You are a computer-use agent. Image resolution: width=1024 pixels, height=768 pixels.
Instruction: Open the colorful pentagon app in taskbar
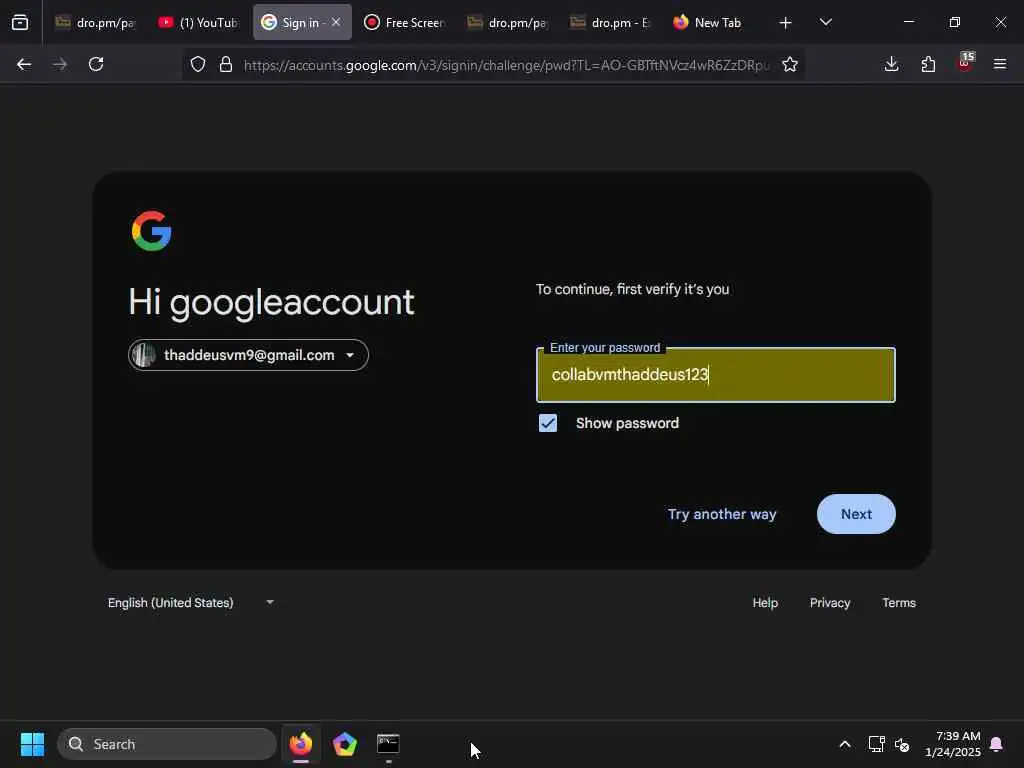click(345, 744)
